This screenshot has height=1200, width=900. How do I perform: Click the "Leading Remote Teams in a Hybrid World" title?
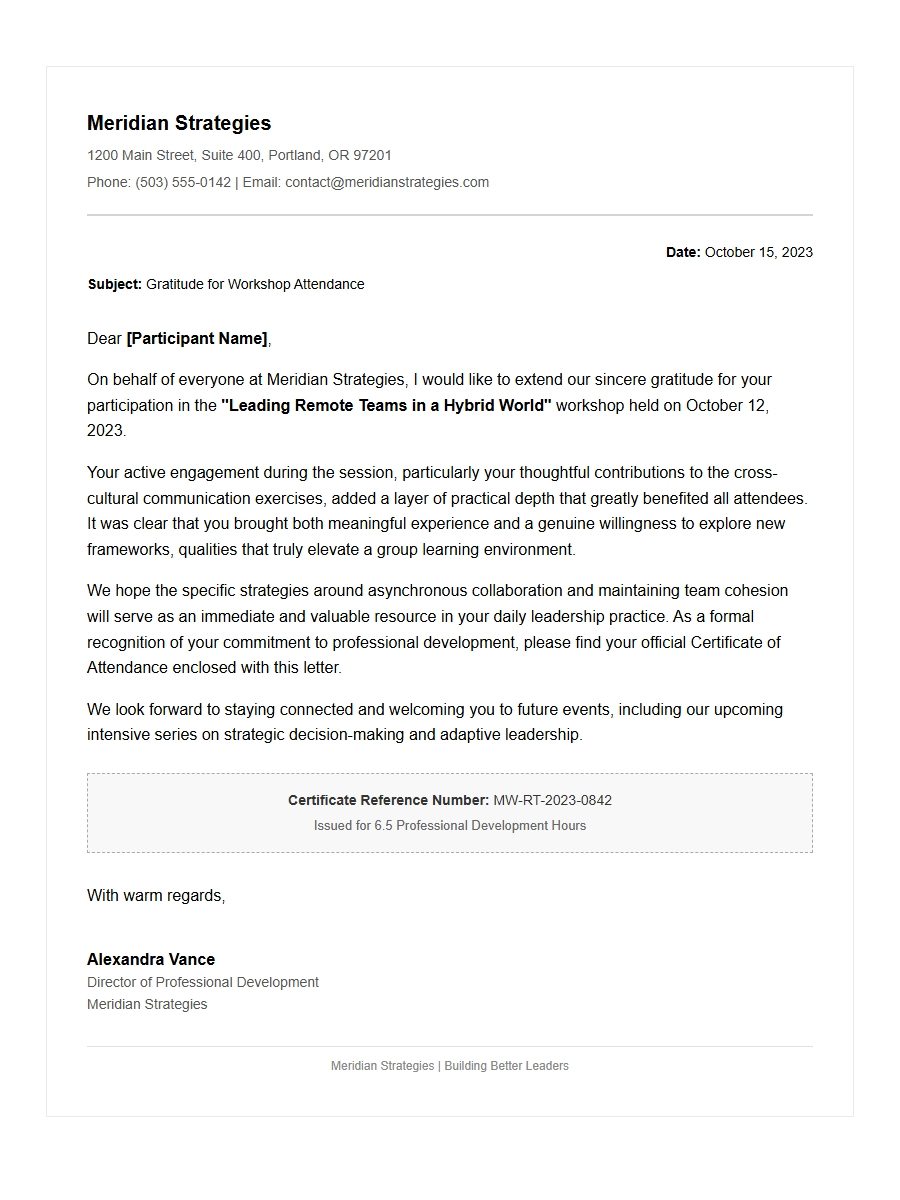point(386,405)
